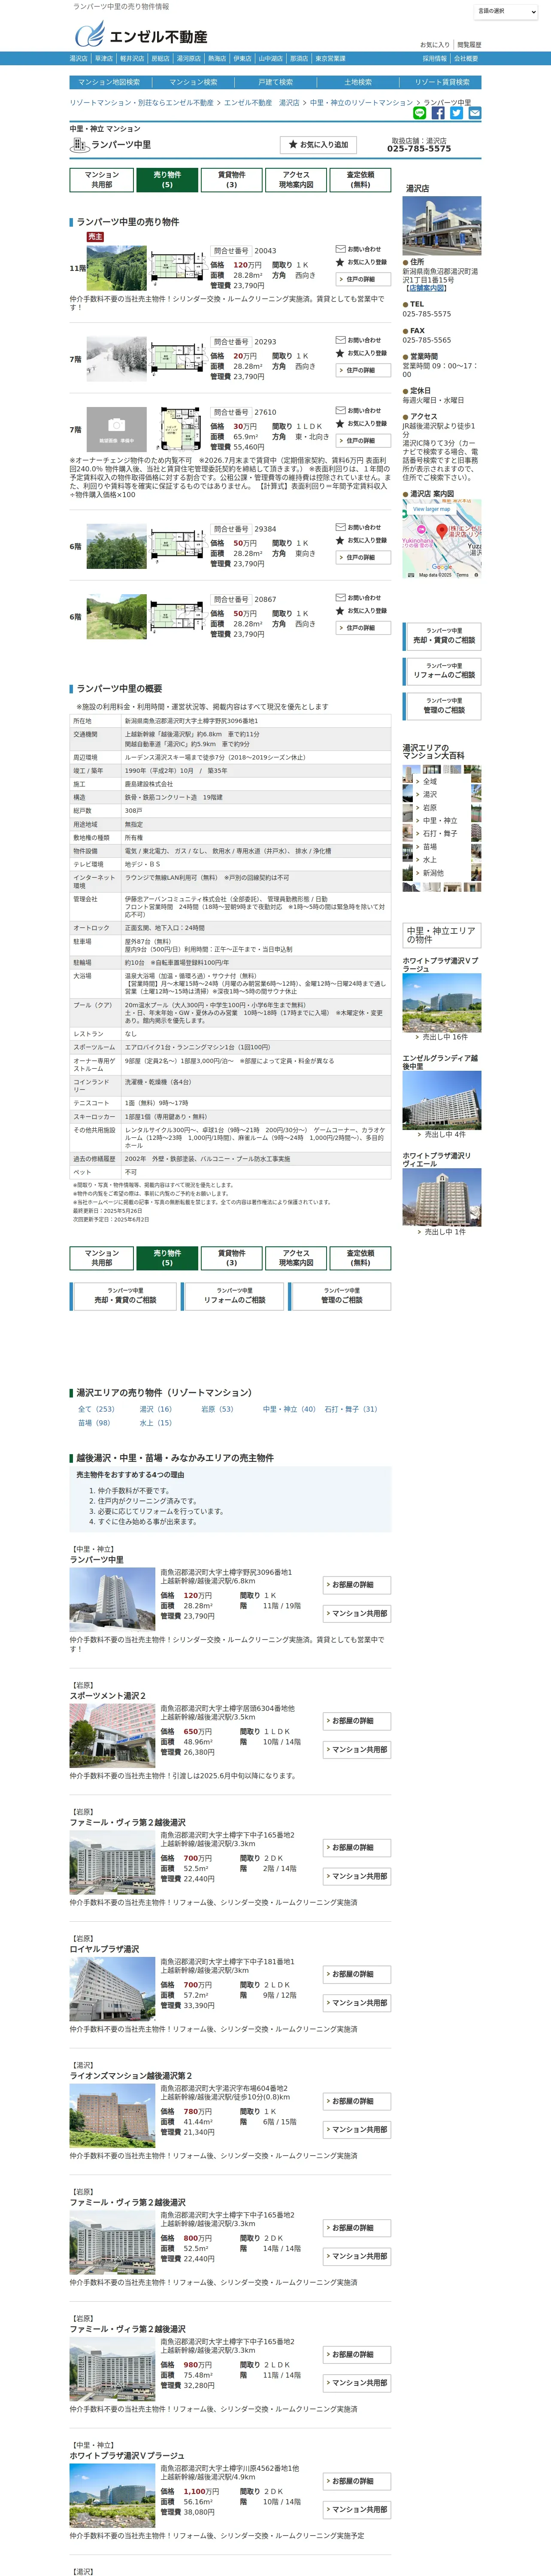Switch to the upper マンション共用部 tab
This screenshot has width=551, height=2576.
(102, 180)
